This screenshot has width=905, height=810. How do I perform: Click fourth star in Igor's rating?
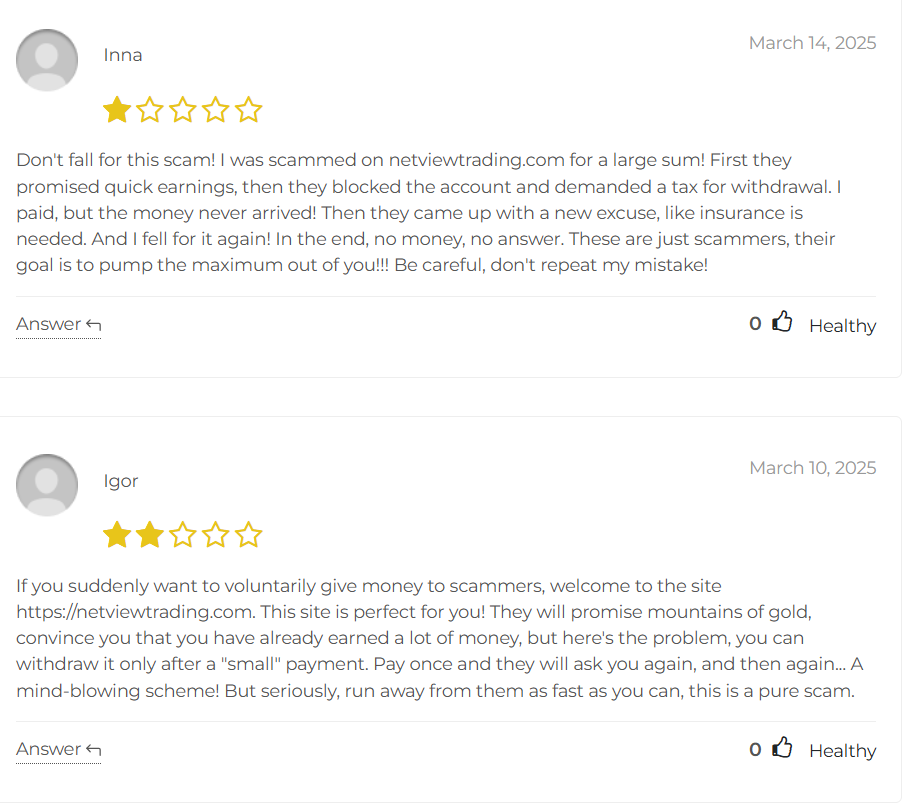[x=216, y=535]
